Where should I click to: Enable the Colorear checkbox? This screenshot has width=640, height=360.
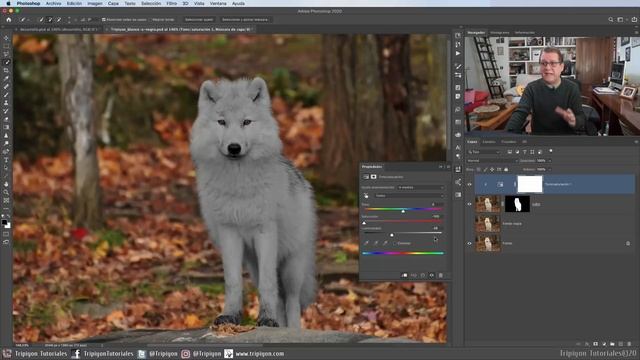tap(395, 243)
